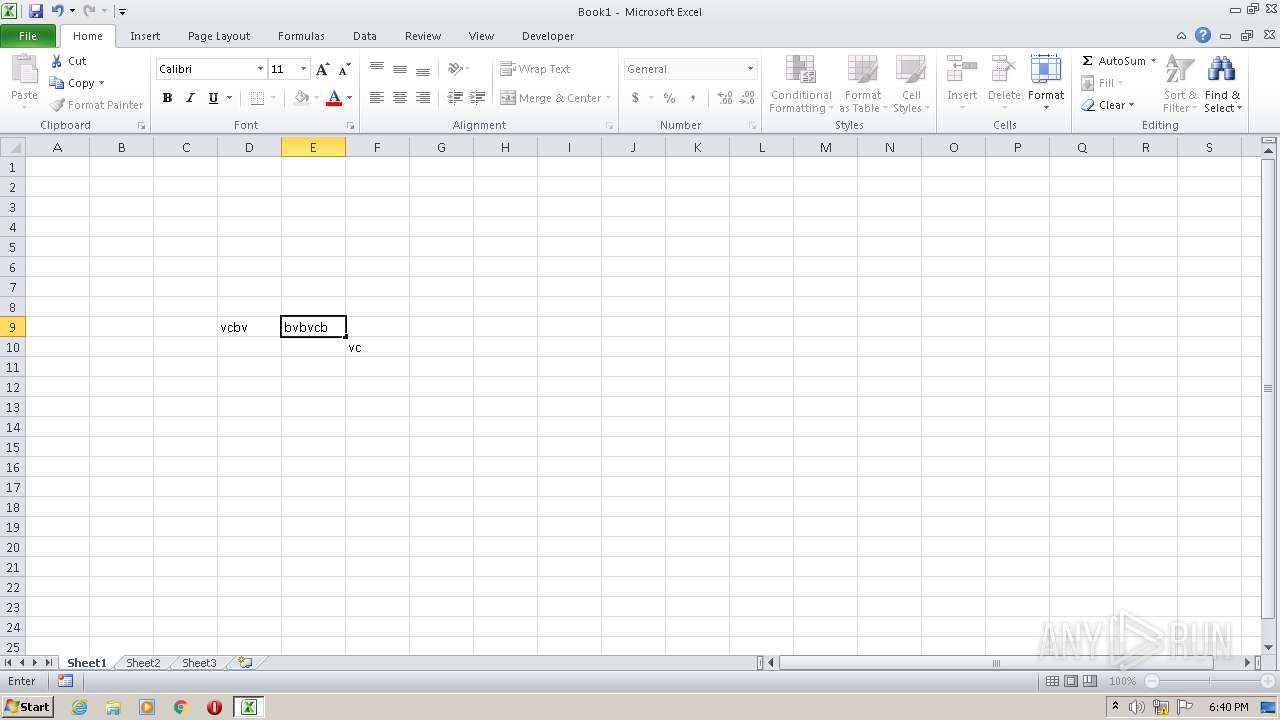Open Find & Select binoculars menu
This screenshot has width=1280, height=720.
point(1222,84)
